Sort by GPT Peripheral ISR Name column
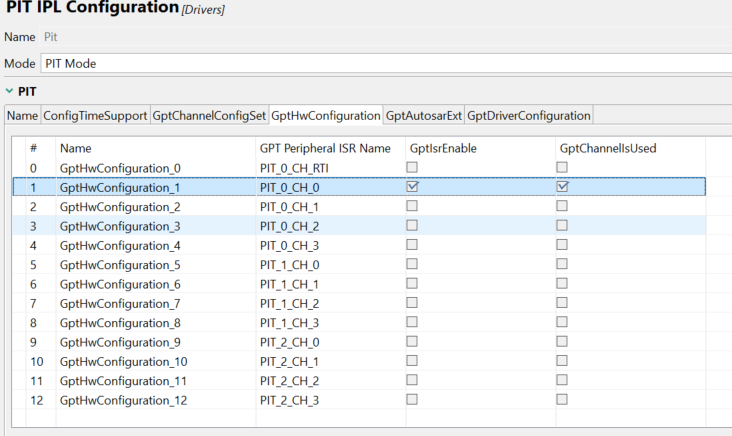This screenshot has height=436, width=732. click(x=324, y=148)
